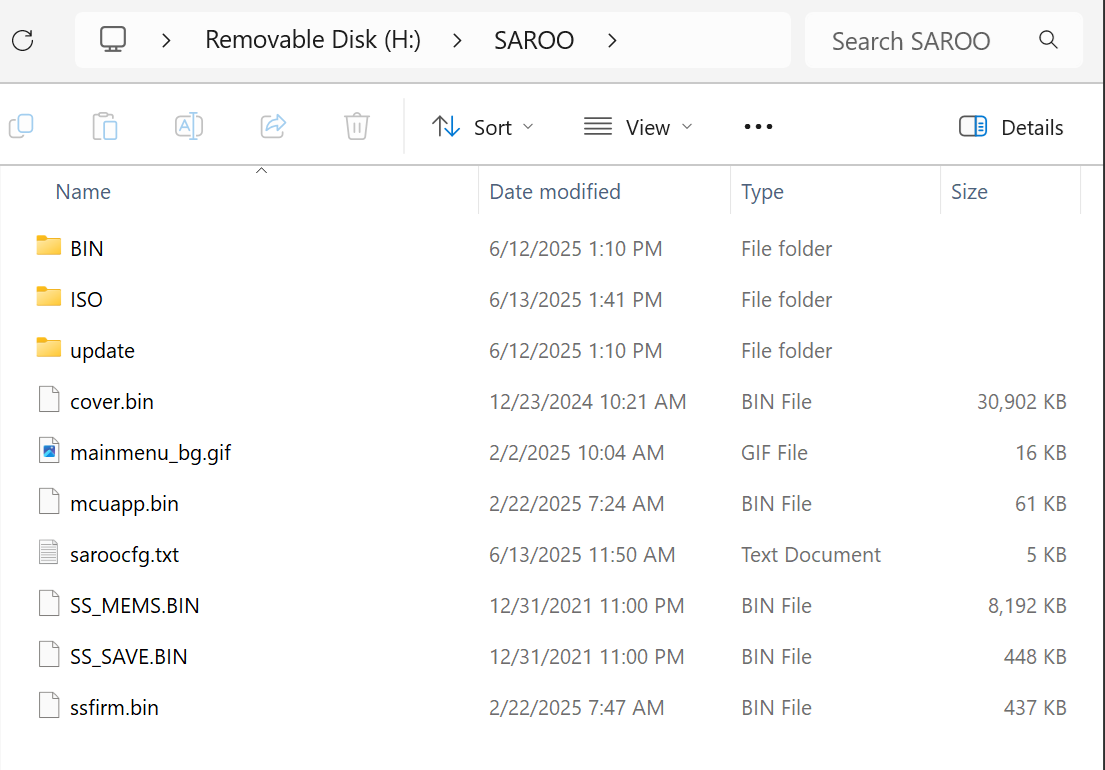The width and height of the screenshot is (1105, 770).
Task: Click the Rename icon in toolbar
Action: coord(189,126)
